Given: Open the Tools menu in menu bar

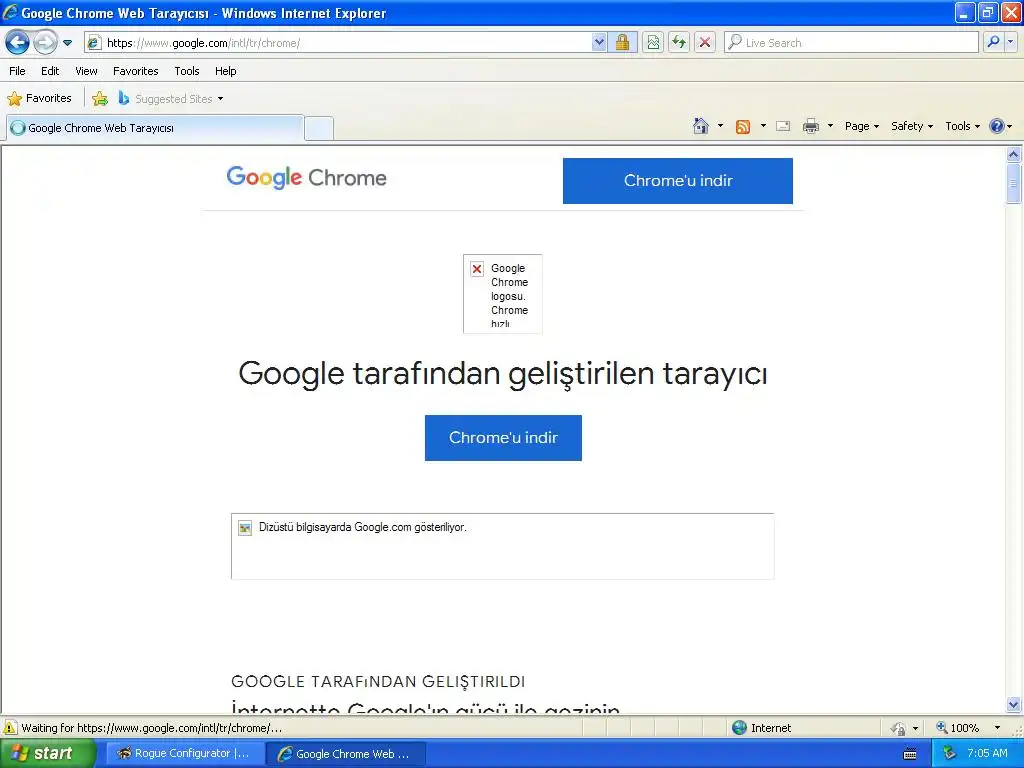Looking at the screenshot, I should [187, 71].
